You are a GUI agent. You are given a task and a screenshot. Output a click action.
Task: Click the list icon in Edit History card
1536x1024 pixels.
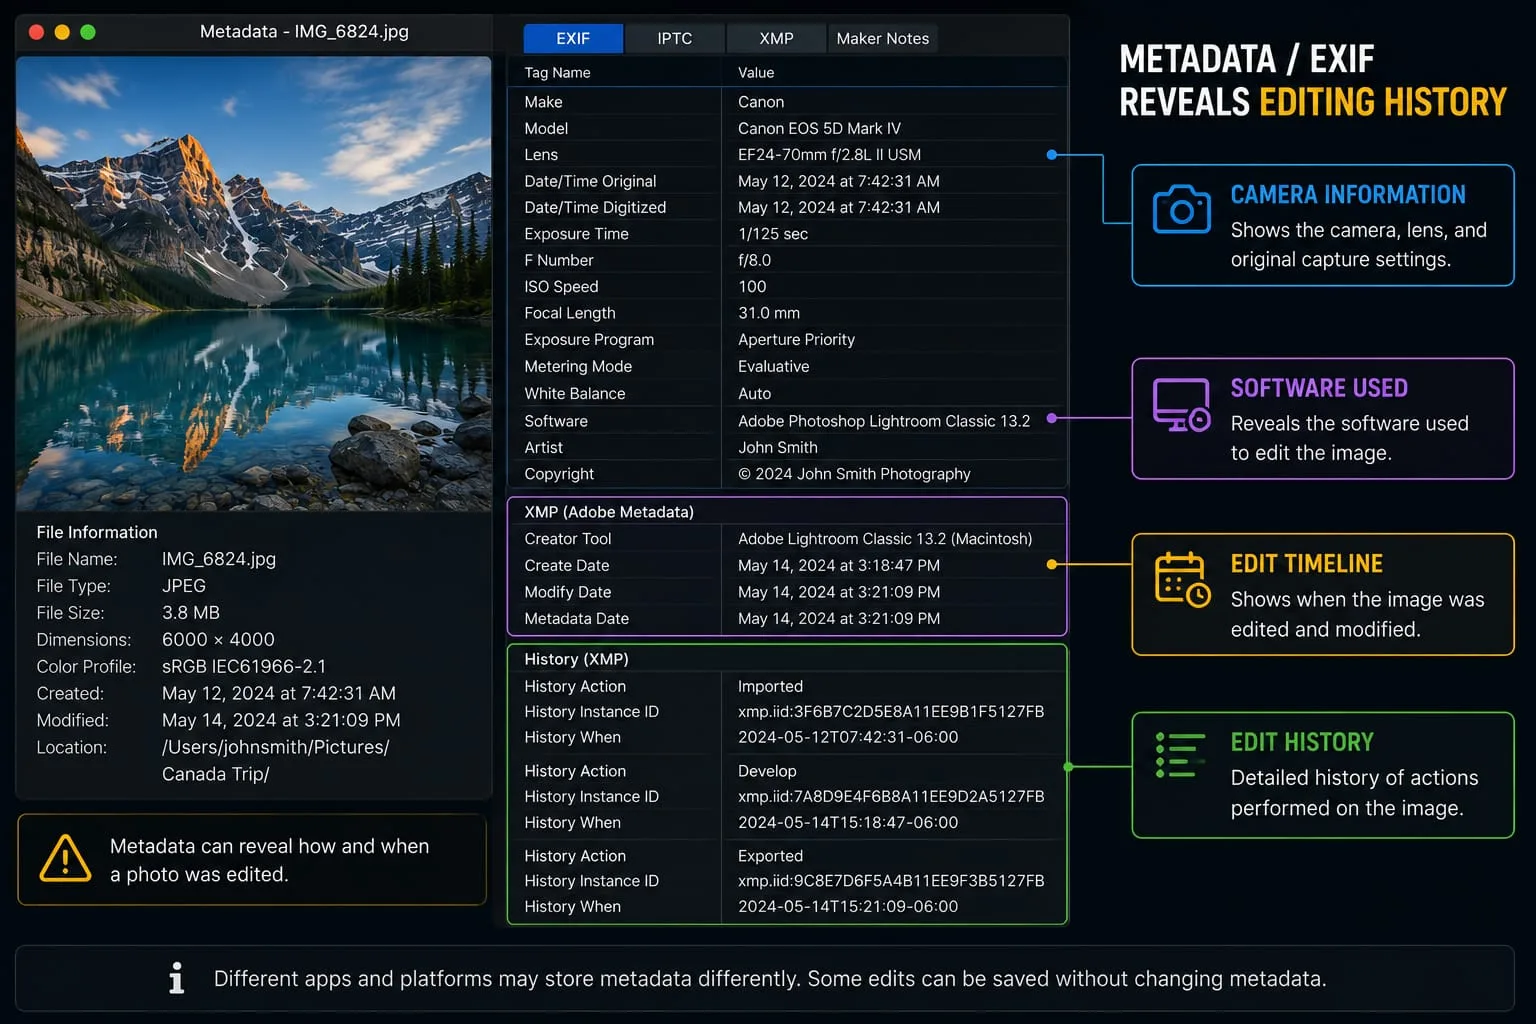[1180, 755]
